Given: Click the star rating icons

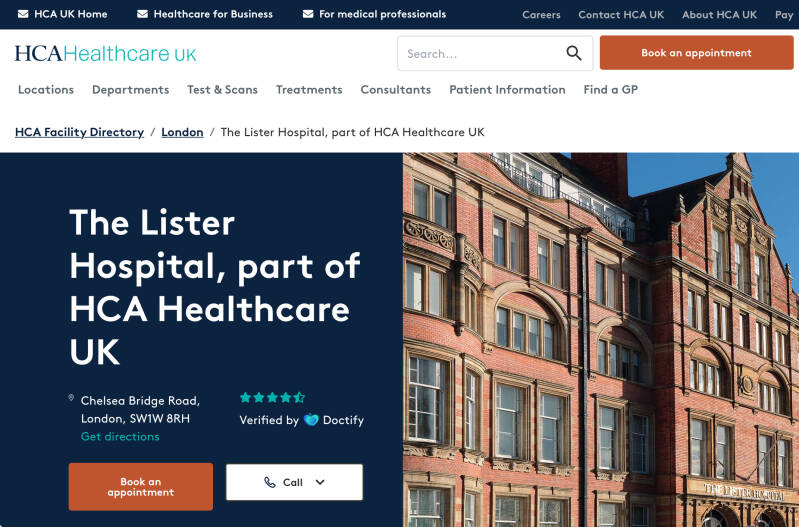Looking at the screenshot, I should [272, 398].
